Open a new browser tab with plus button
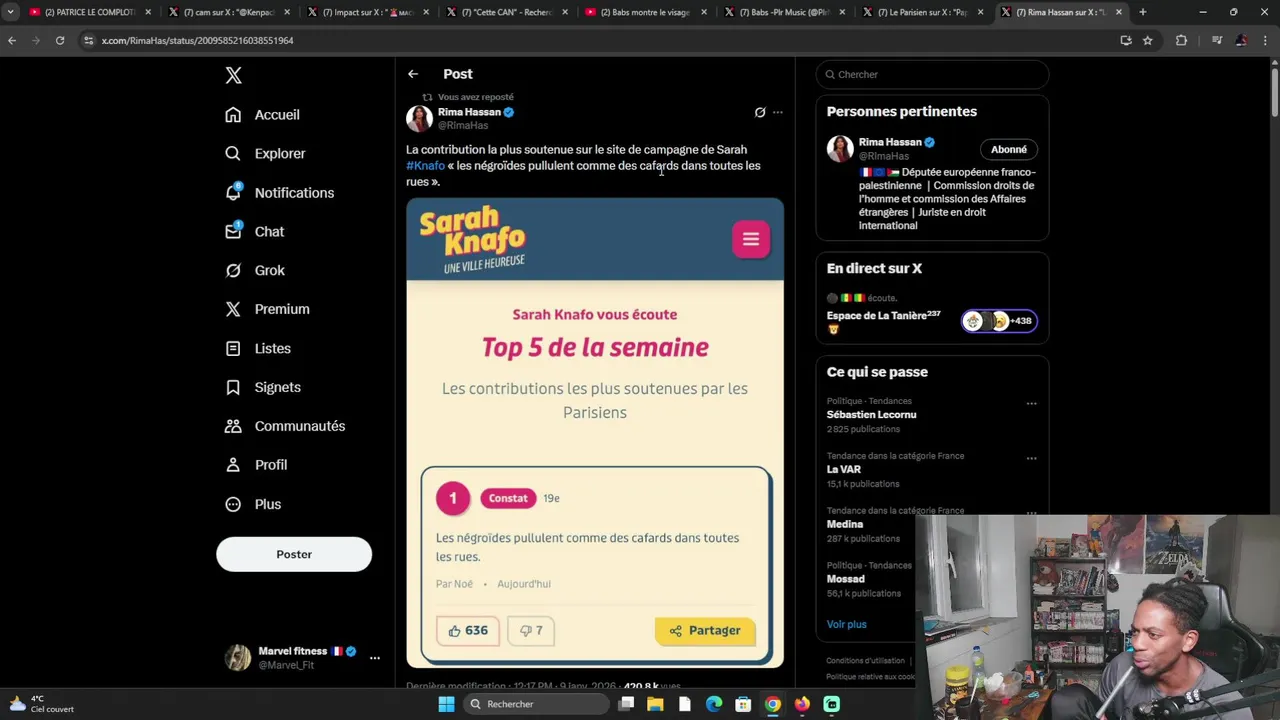Screen dimensions: 1280x720 coord(1143,12)
